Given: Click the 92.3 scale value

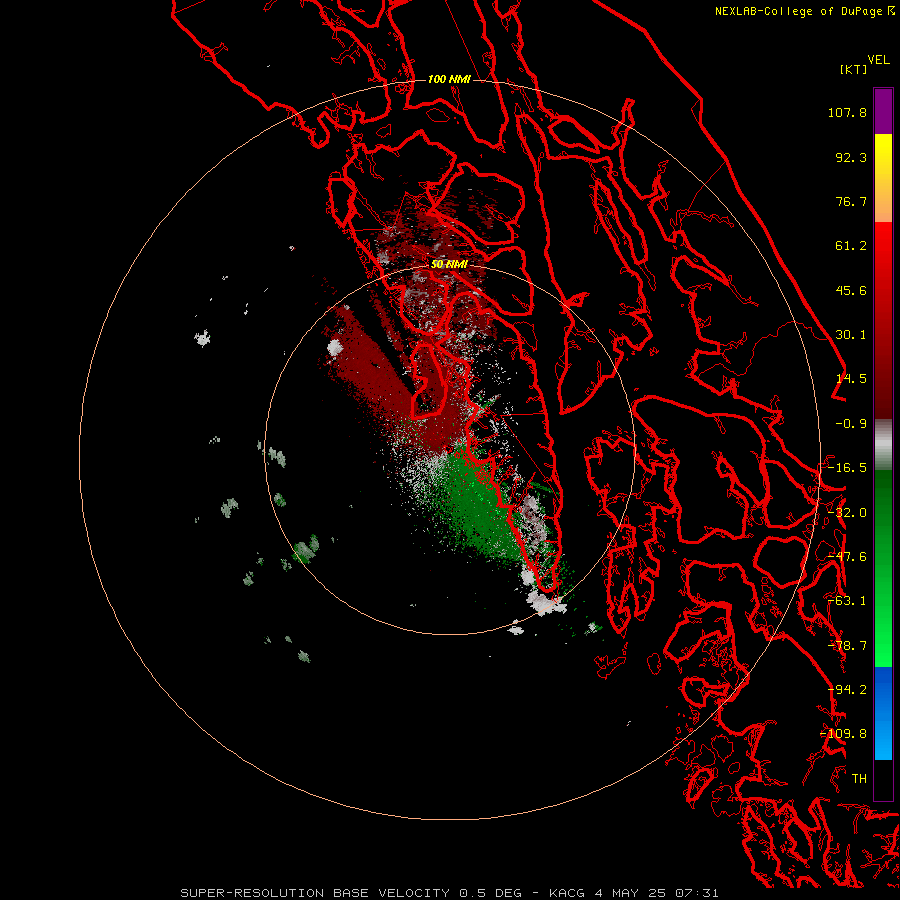Looking at the screenshot, I should tap(851, 157).
